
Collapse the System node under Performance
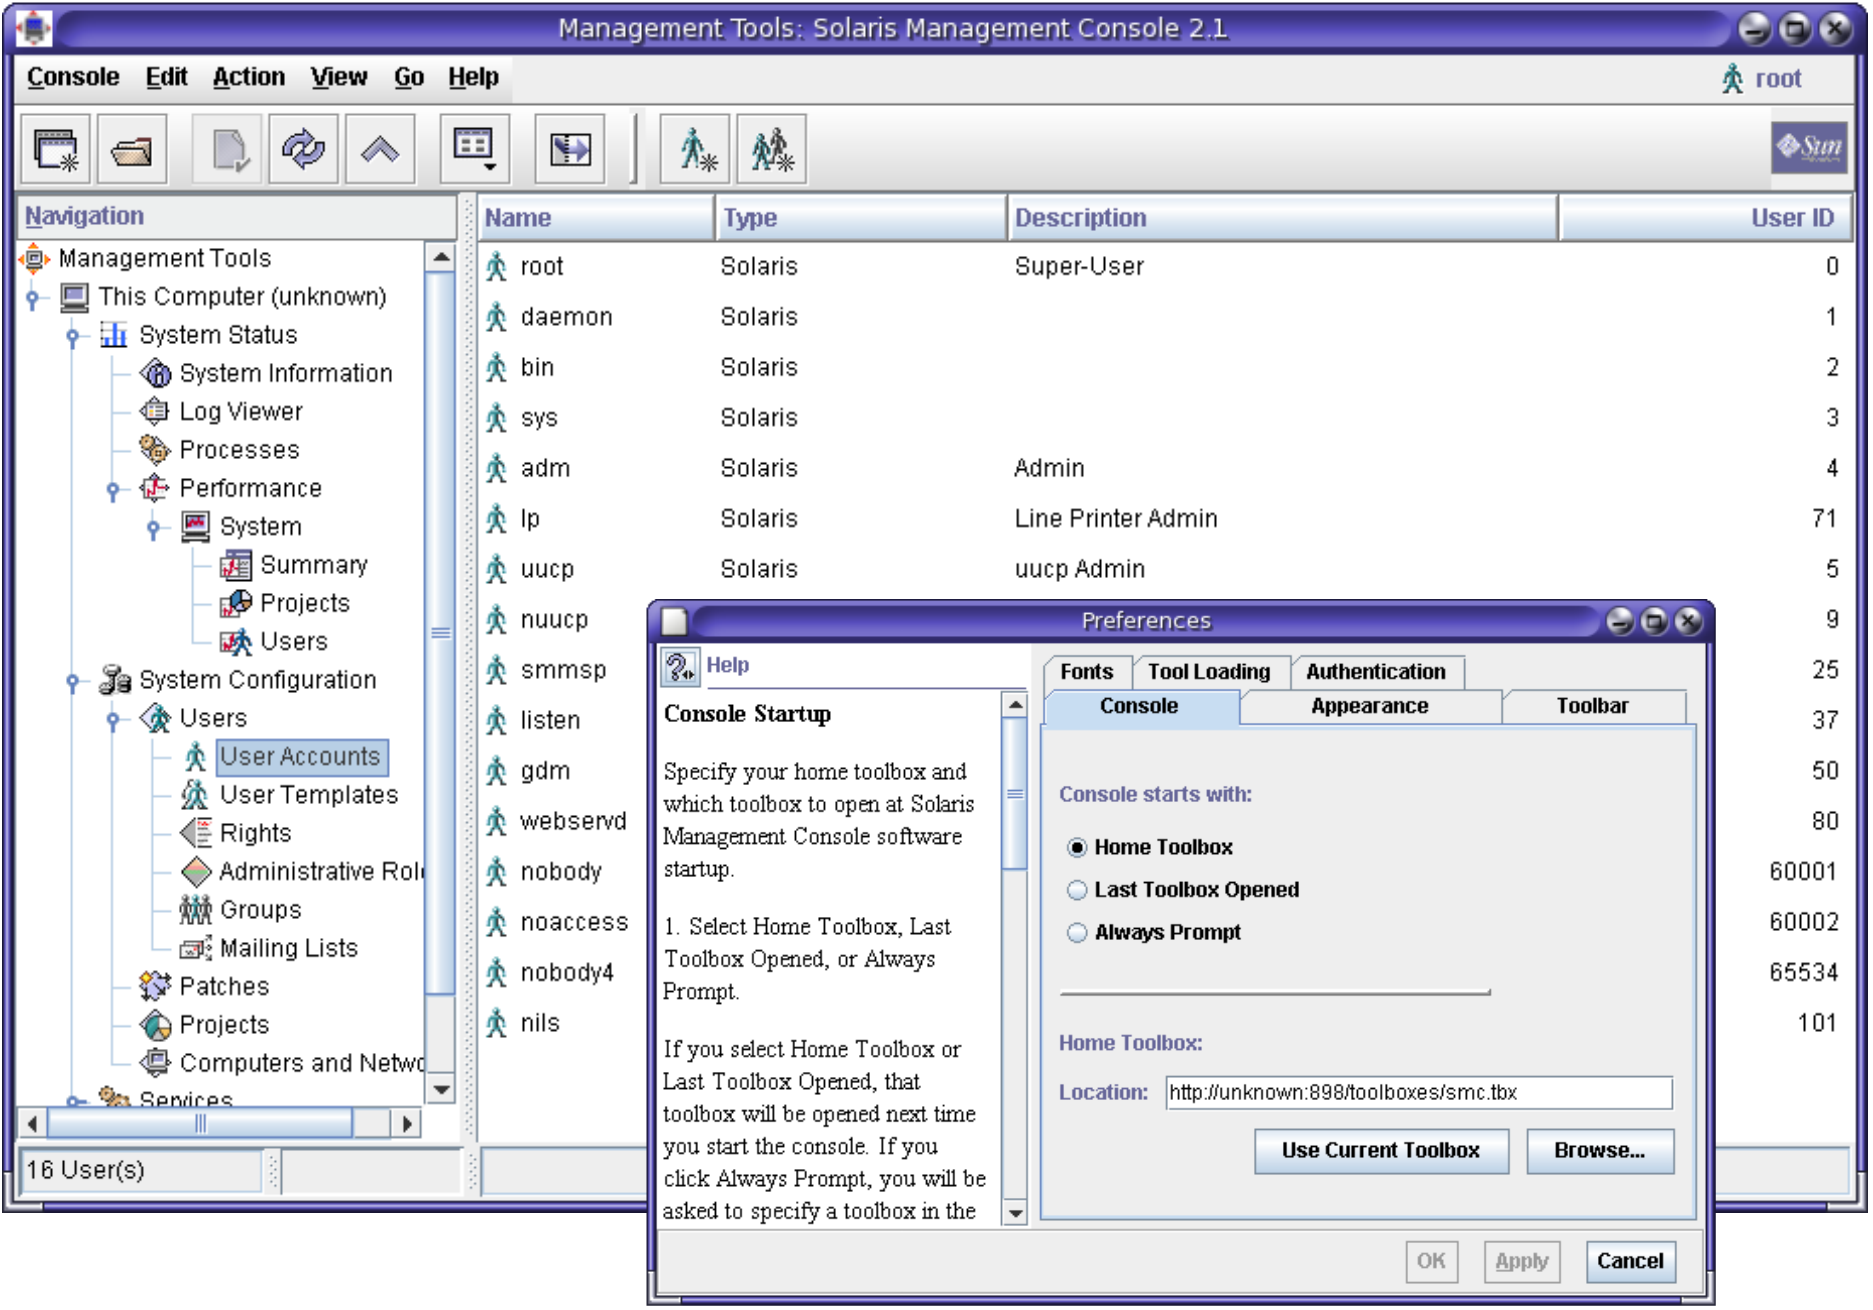[153, 528]
